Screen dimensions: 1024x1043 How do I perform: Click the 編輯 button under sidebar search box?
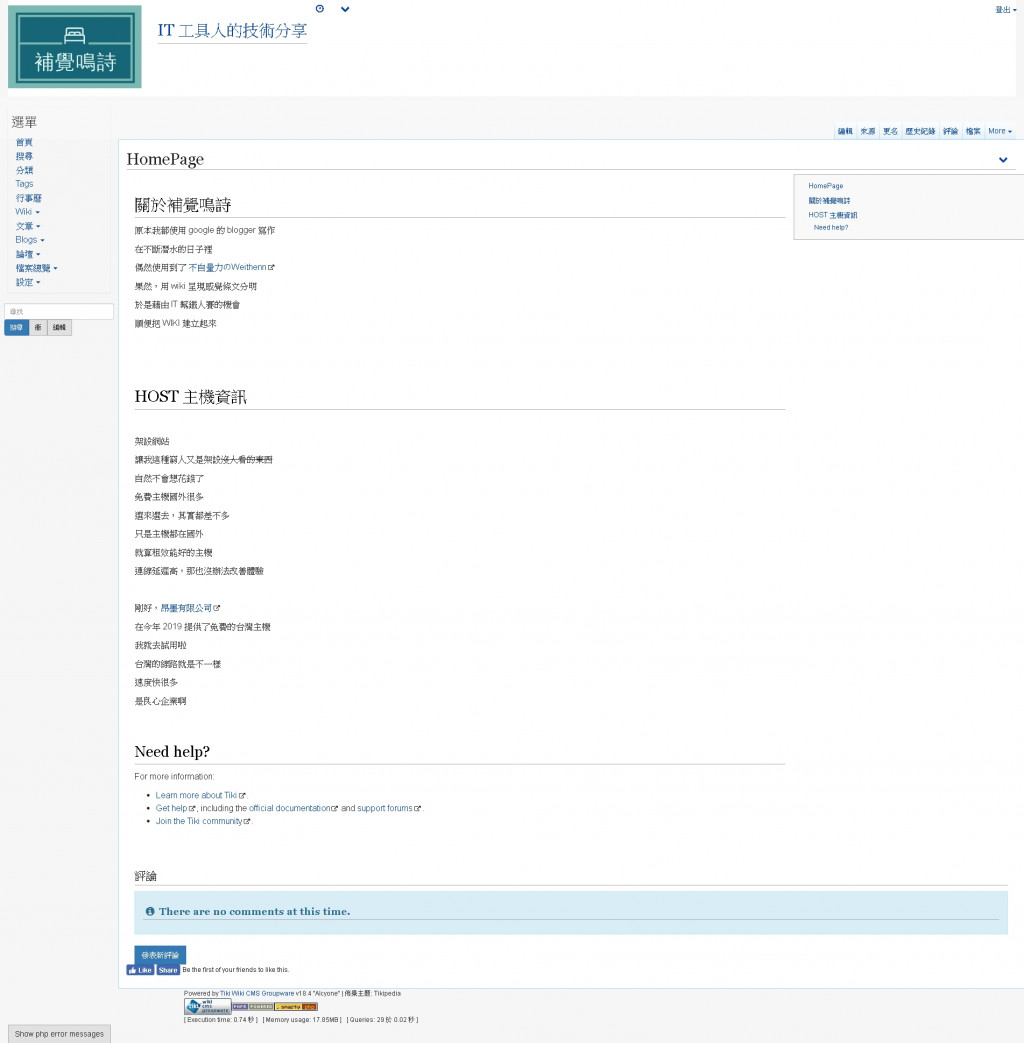pos(59,327)
